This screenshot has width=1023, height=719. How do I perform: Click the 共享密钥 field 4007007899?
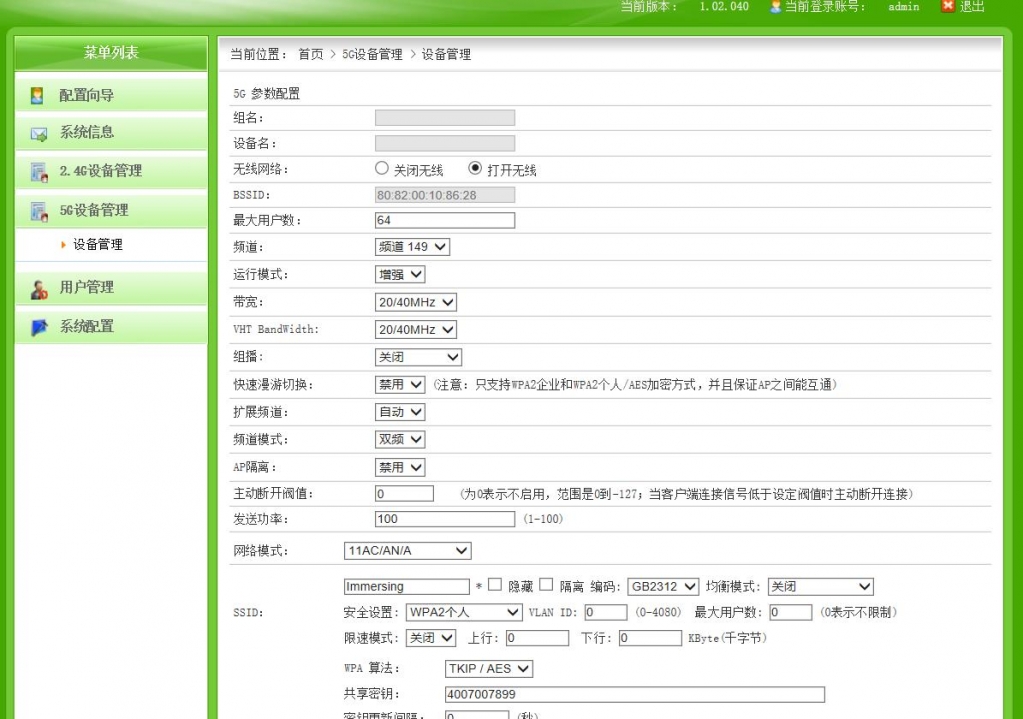(x=635, y=694)
